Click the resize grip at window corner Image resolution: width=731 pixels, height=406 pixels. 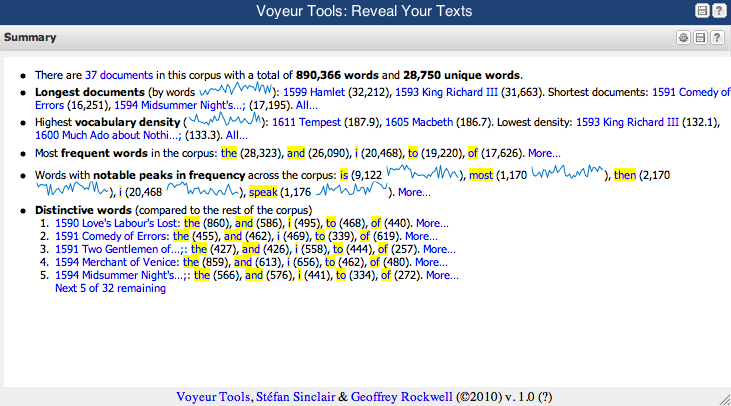[725, 400]
